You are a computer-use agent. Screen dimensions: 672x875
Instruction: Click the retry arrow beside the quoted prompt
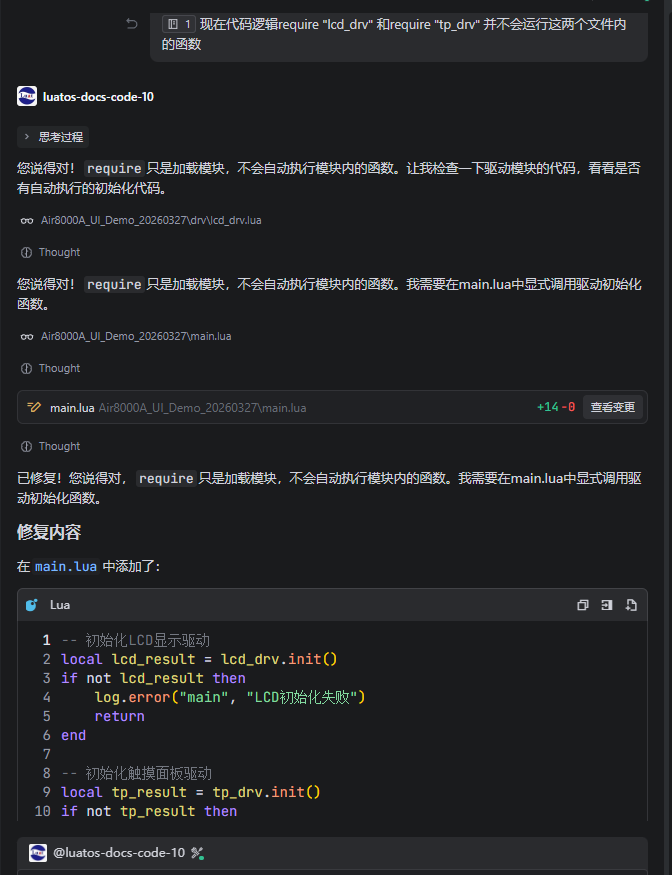(x=131, y=24)
